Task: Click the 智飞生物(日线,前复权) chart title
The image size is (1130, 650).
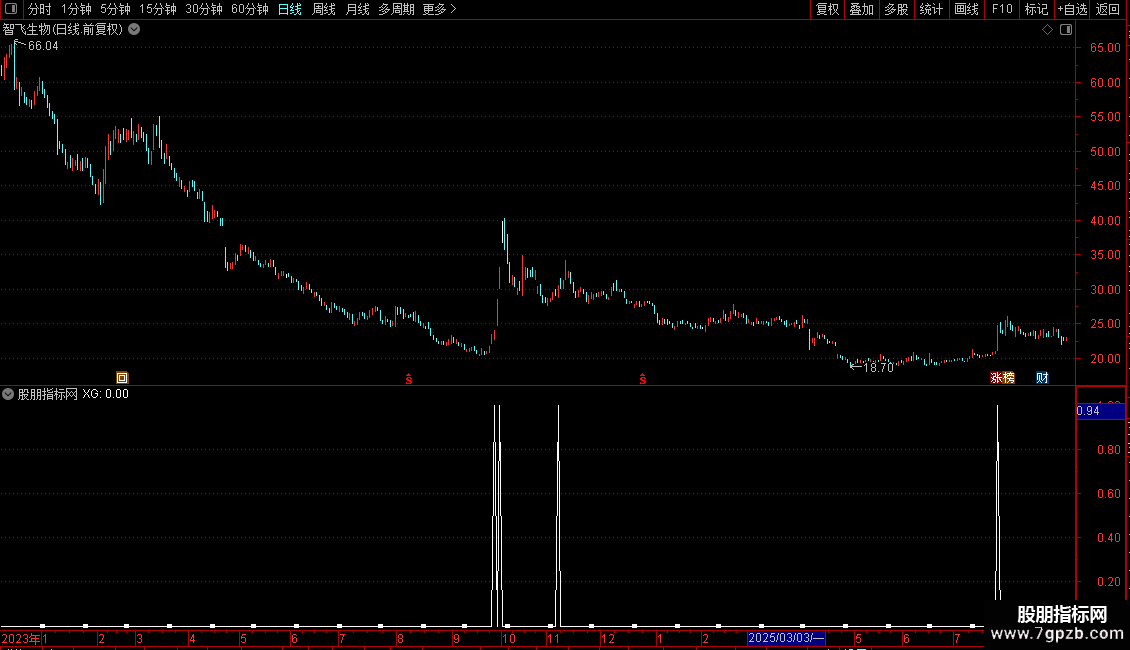Action: coord(63,30)
